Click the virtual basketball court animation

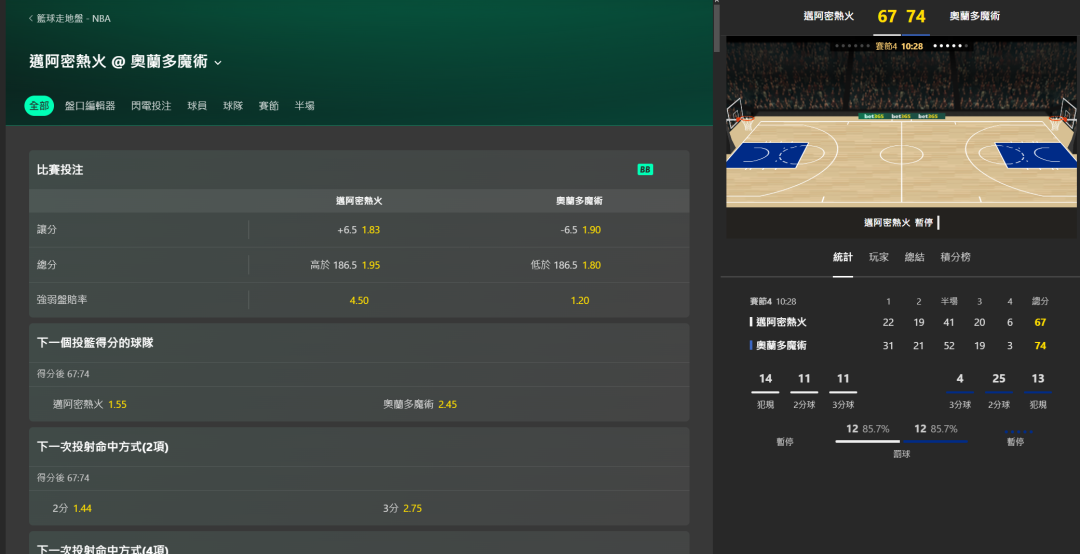pos(901,124)
